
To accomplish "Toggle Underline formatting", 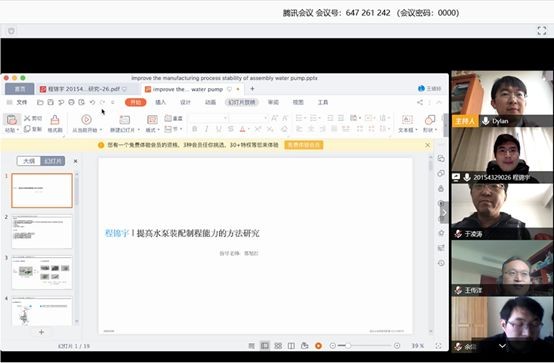I will pyautogui.click(x=219, y=129).
